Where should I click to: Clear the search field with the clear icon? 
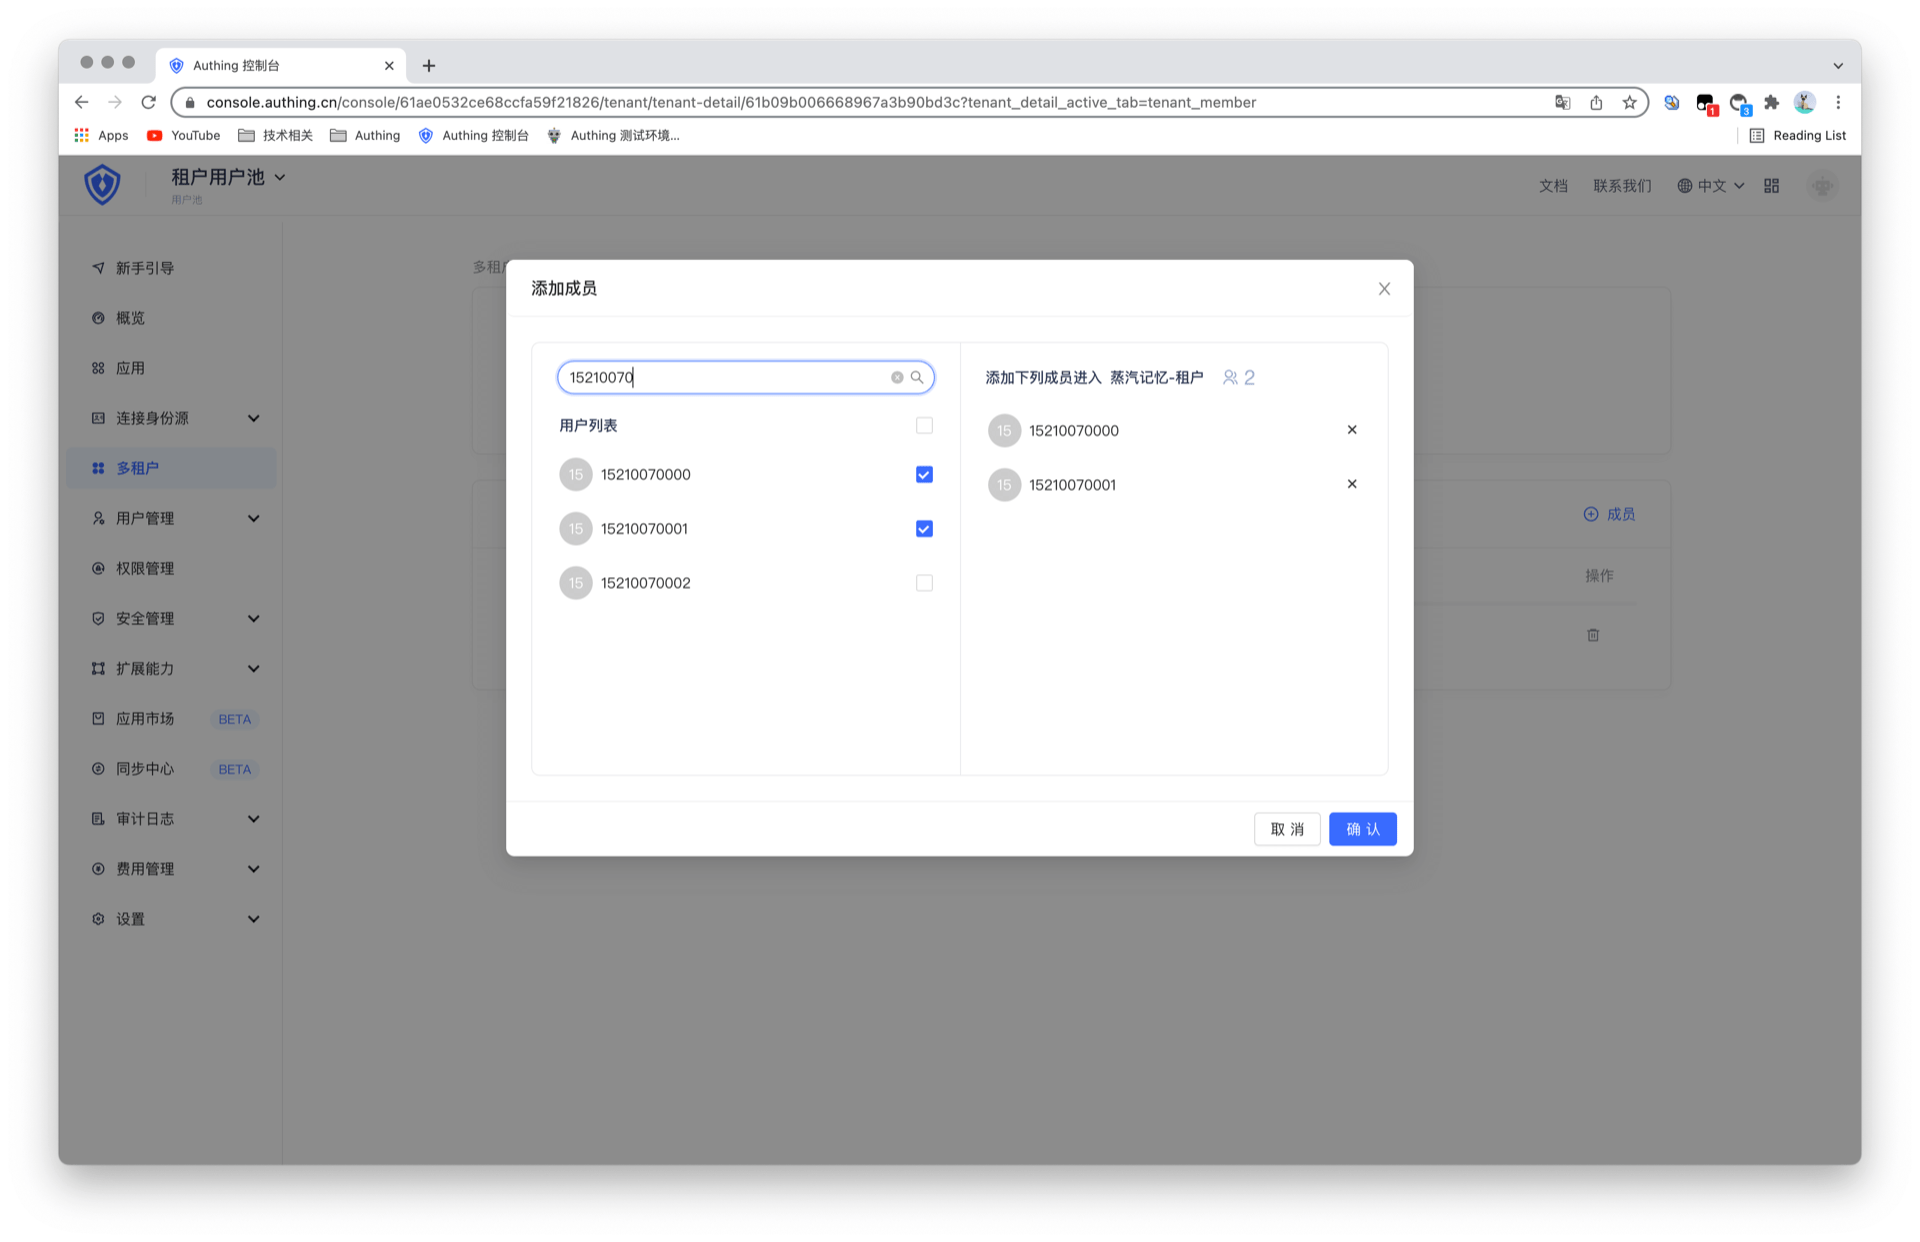[897, 377]
